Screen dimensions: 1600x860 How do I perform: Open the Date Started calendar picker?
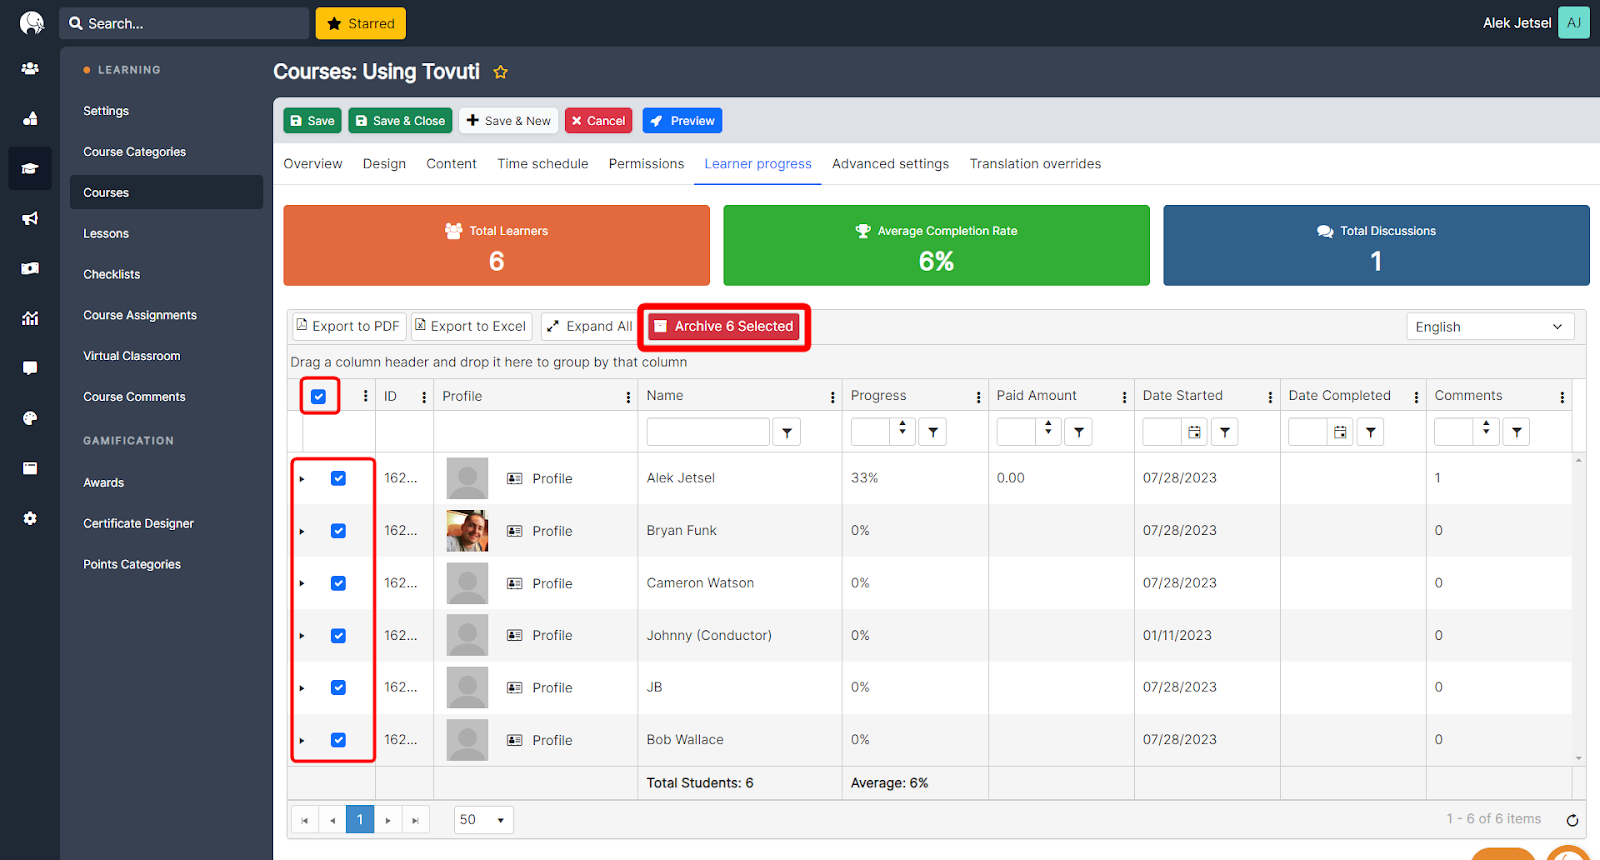click(1194, 432)
